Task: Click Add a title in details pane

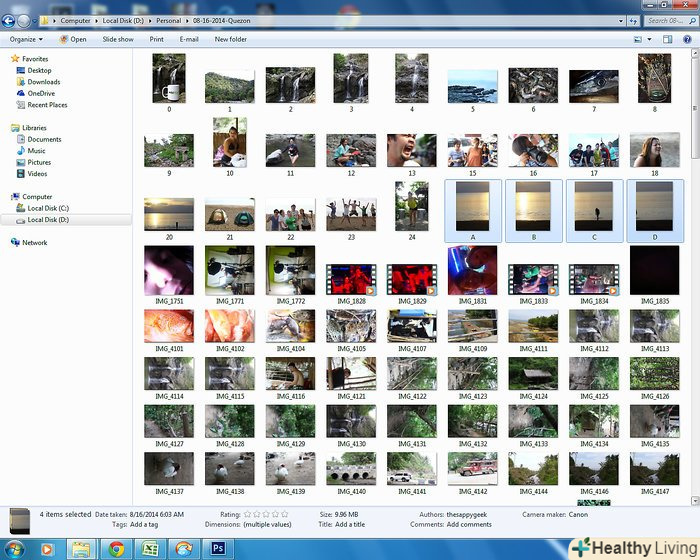Action: coord(350,525)
